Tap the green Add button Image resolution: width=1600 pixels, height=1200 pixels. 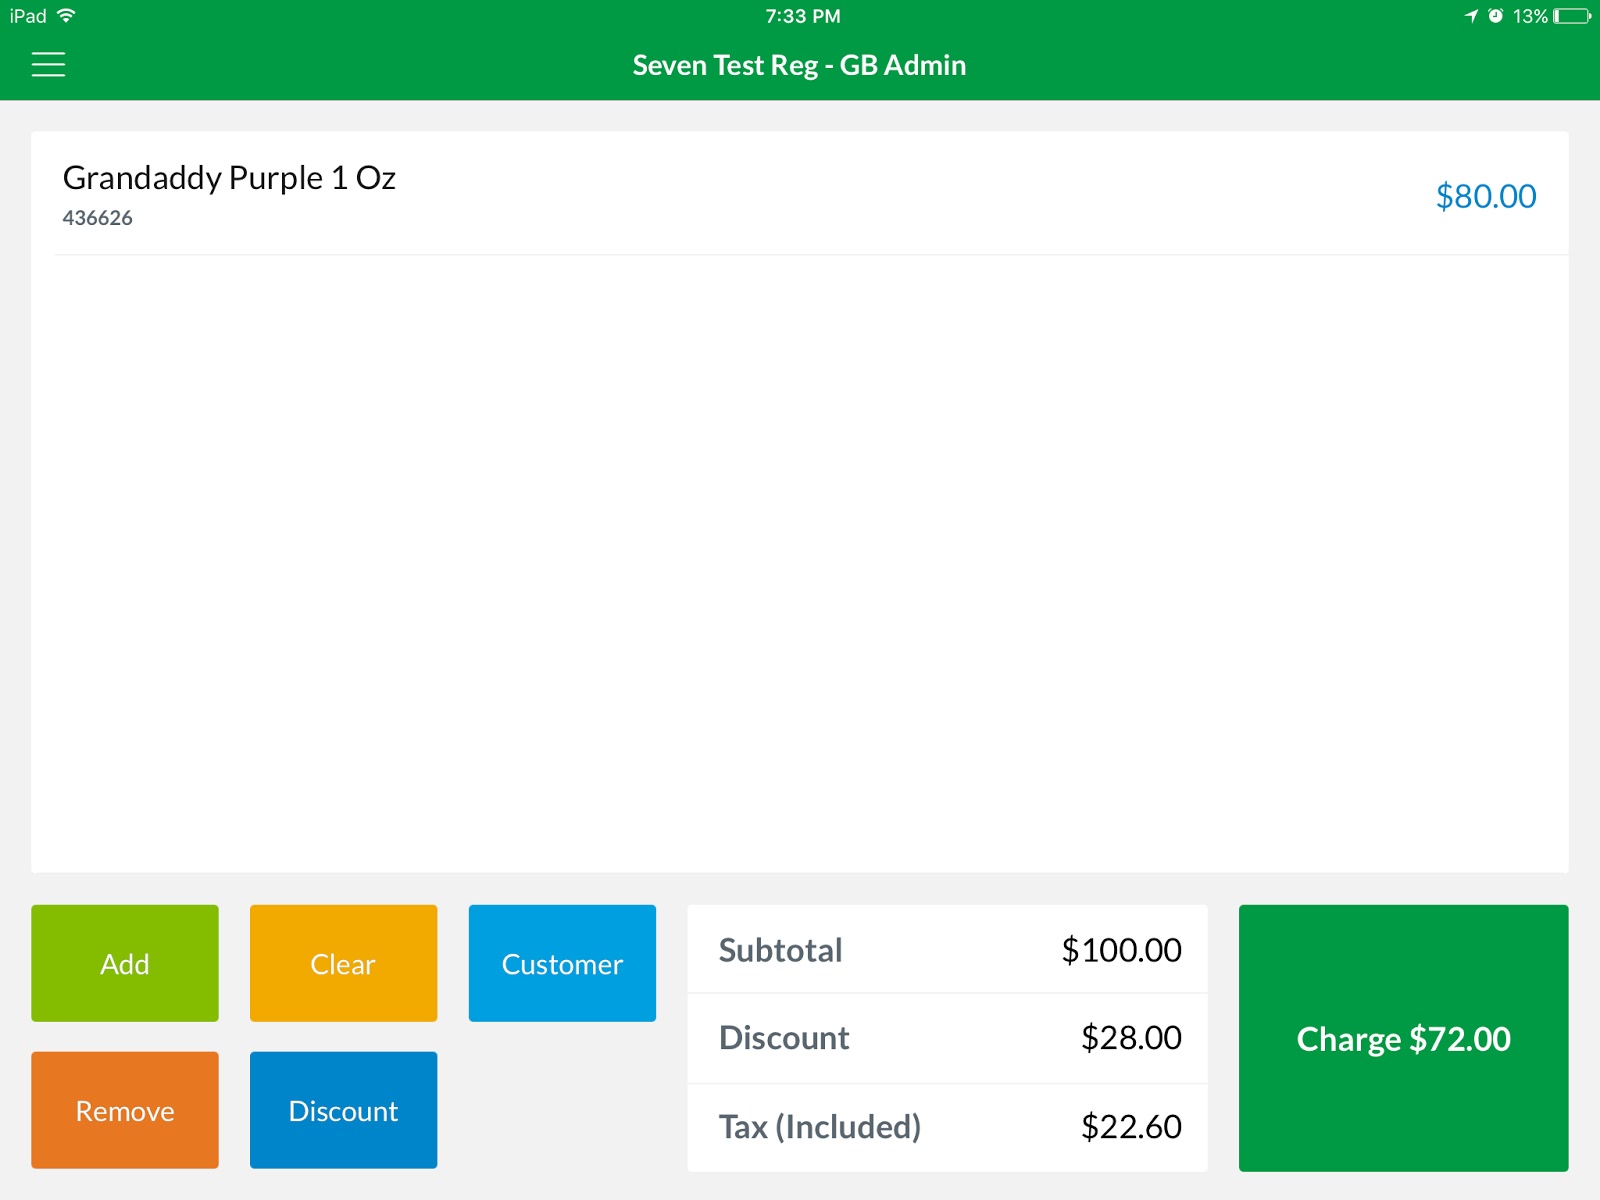125,963
